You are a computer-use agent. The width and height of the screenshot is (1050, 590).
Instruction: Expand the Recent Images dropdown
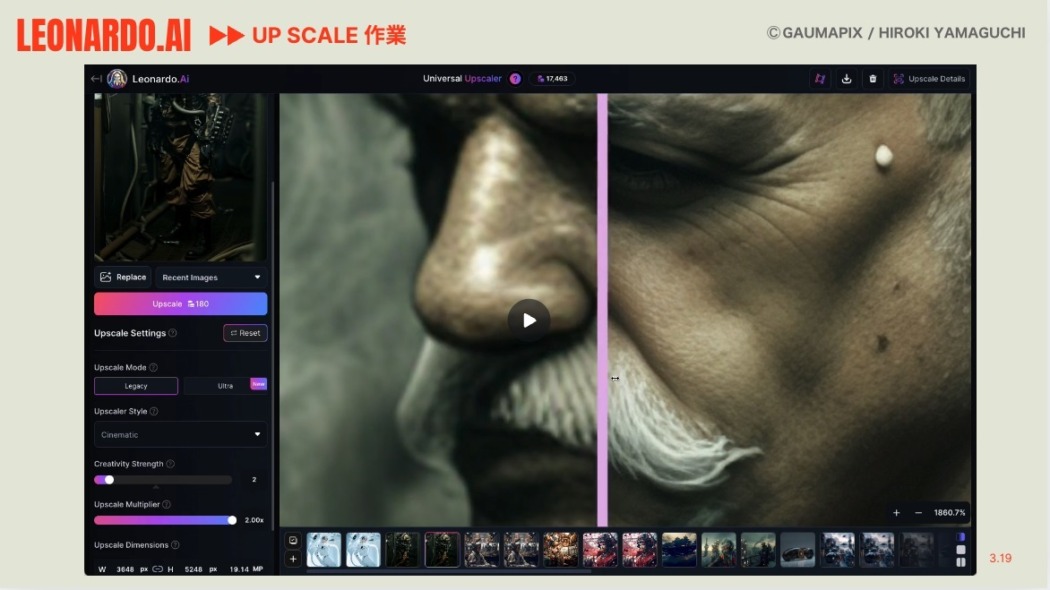(x=211, y=277)
